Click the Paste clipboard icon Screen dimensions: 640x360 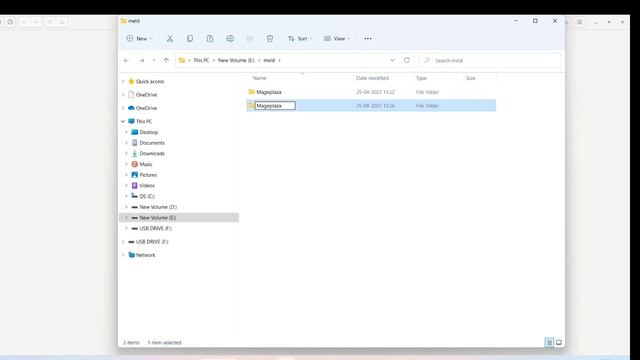[x=210, y=38]
